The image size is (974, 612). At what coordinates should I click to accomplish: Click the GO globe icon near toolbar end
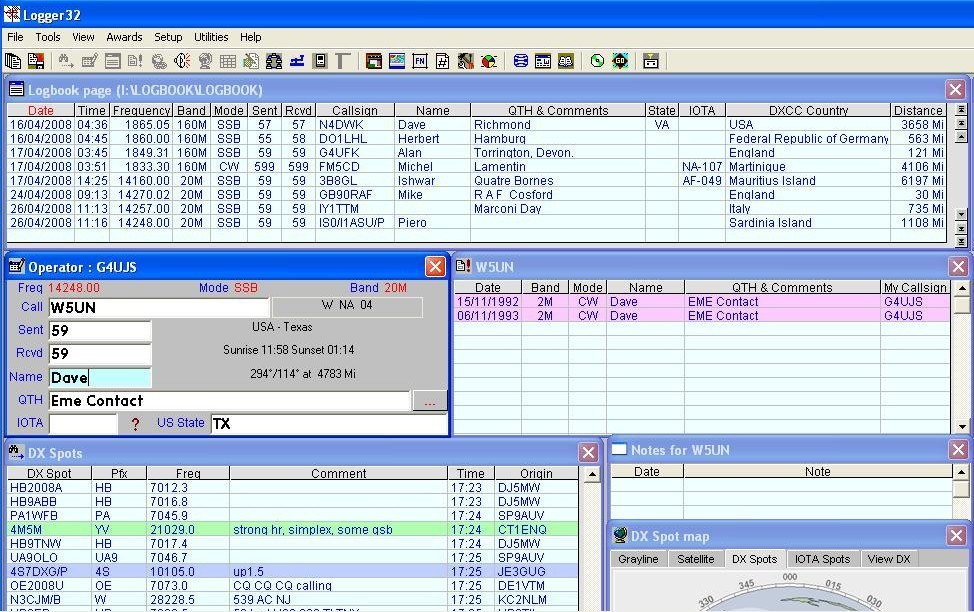[x=620, y=61]
